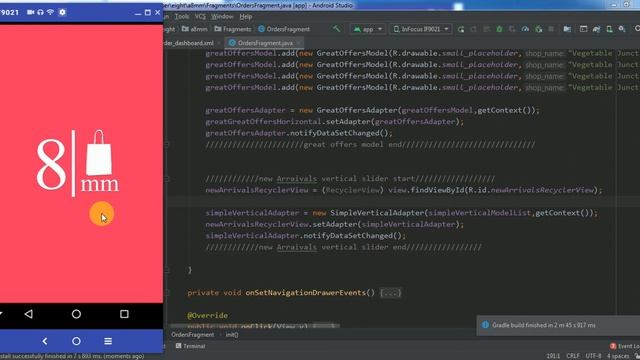
Task: Click the Attach Debugger to process icon
Action: point(538,29)
